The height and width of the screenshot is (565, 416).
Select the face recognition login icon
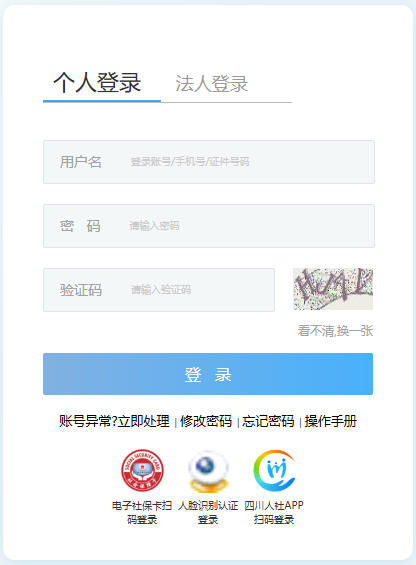pyautogui.click(x=208, y=471)
